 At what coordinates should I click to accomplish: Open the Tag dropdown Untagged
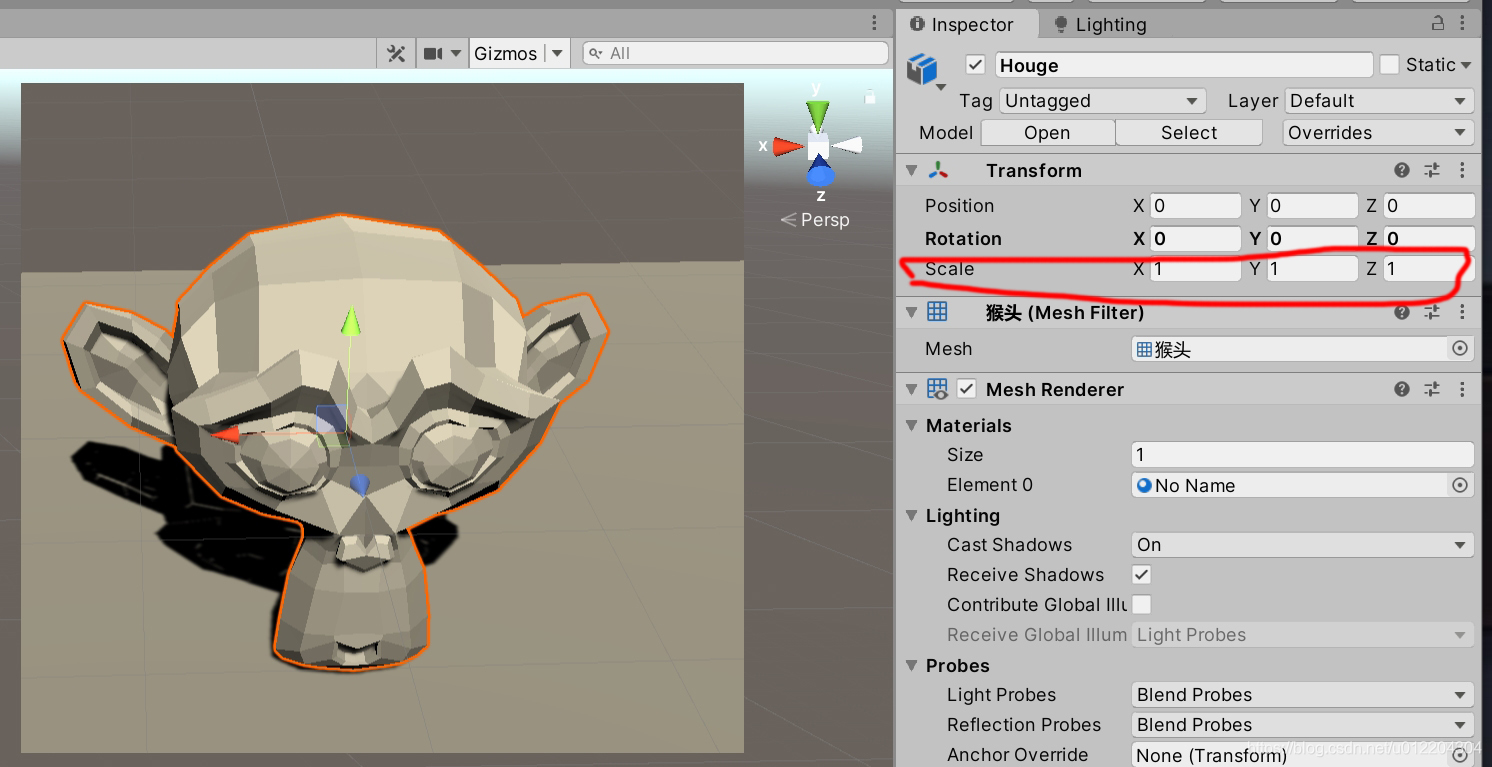[1102, 101]
